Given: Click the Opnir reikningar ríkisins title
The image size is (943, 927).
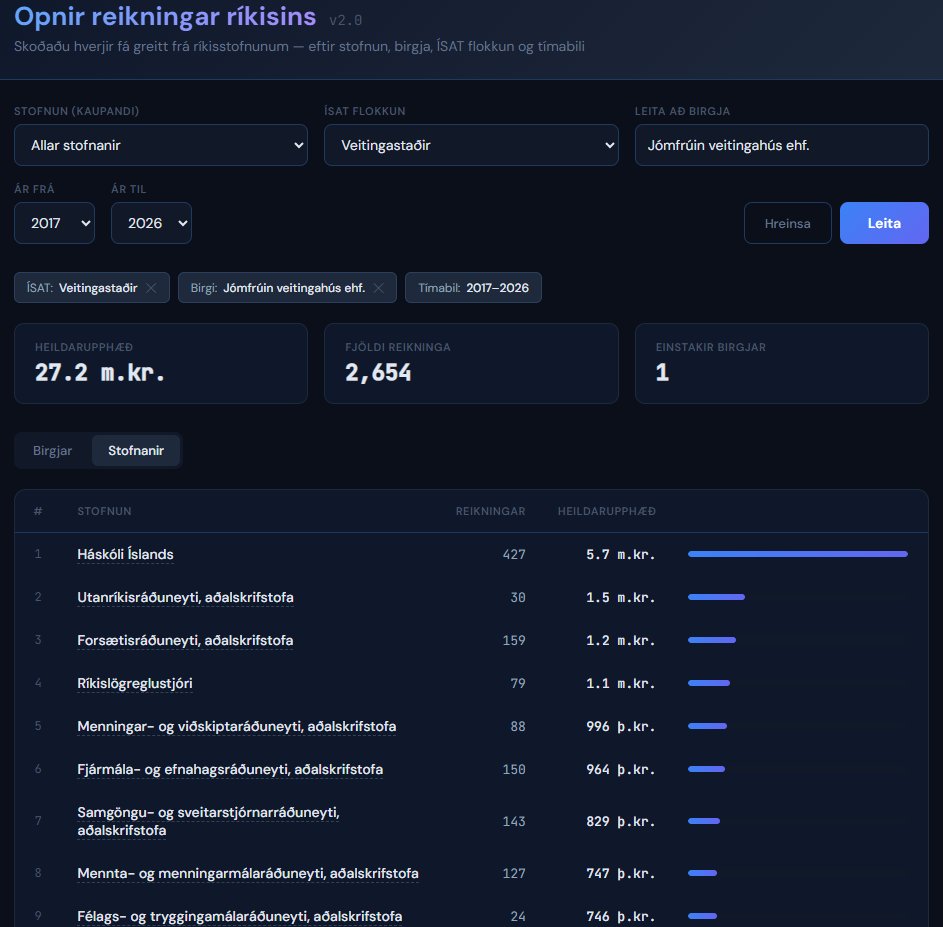Looking at the screenshot, I should point(165,17).
